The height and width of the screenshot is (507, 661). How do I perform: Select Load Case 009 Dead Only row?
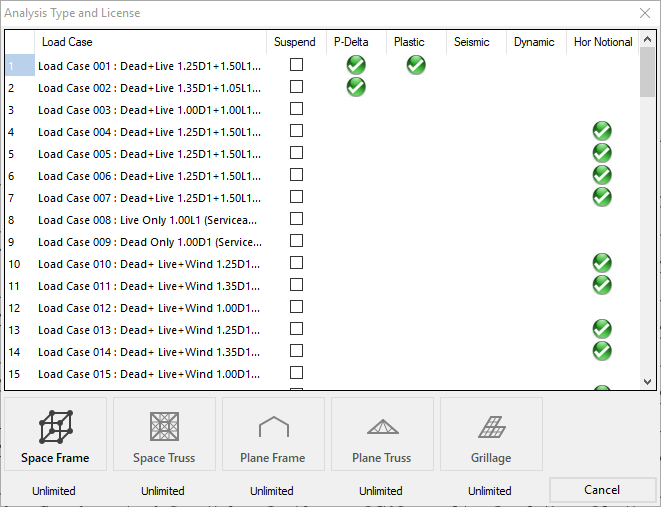(150, 242)
